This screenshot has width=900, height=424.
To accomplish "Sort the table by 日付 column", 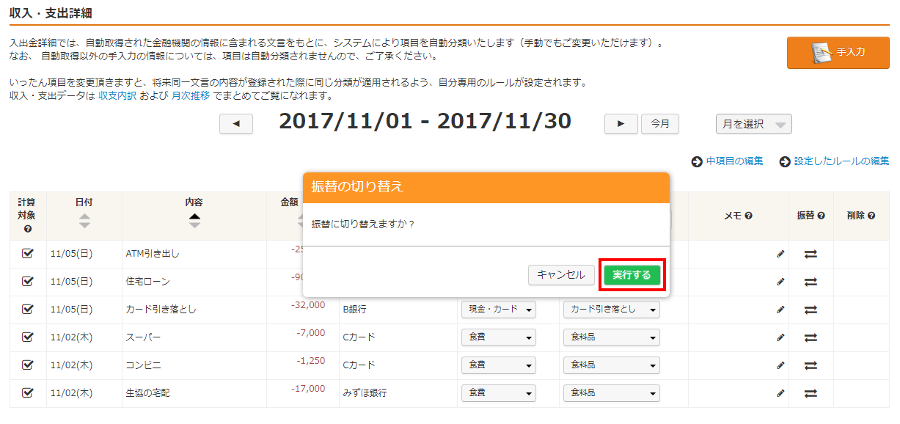I will click(84, 221).
